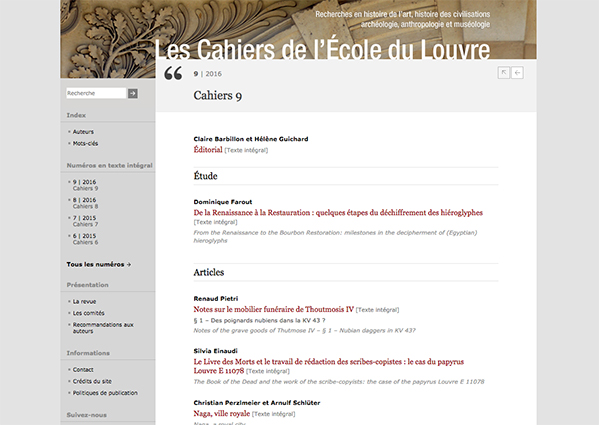This screenshot has width=599, height=425.
Task: Open Naga, ville royale article
Action: pos(222,414)
